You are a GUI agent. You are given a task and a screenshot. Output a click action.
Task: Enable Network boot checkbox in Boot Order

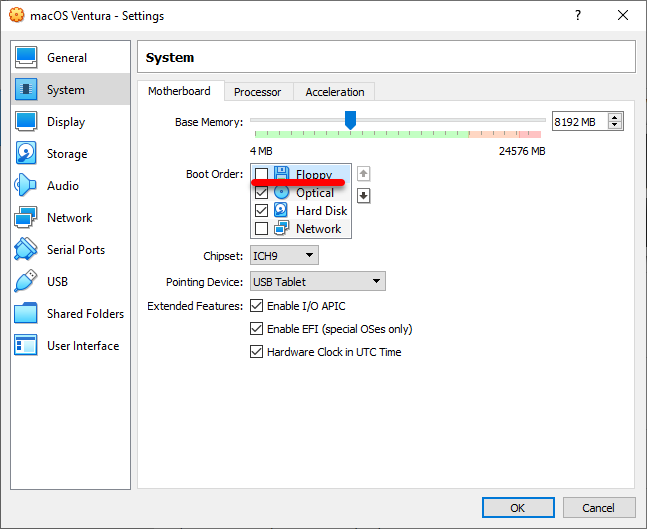pyautogui.click(x=261, y=228)
